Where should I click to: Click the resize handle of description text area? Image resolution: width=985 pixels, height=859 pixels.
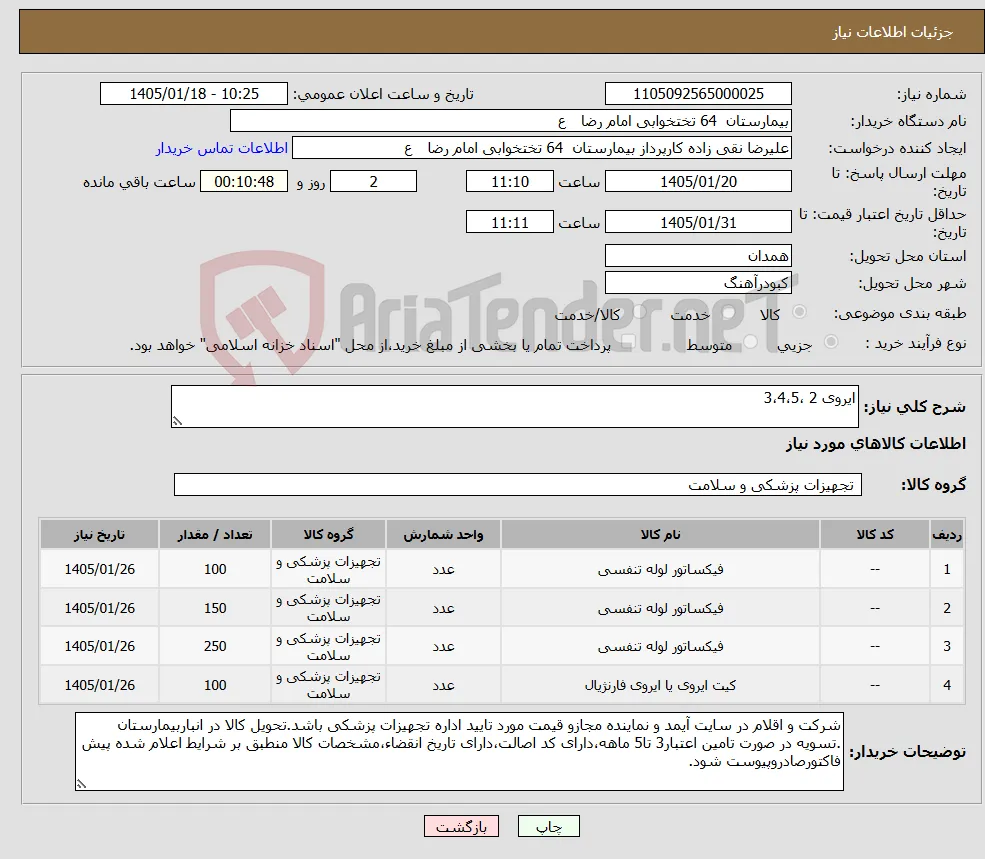click(x=177, y=421)
